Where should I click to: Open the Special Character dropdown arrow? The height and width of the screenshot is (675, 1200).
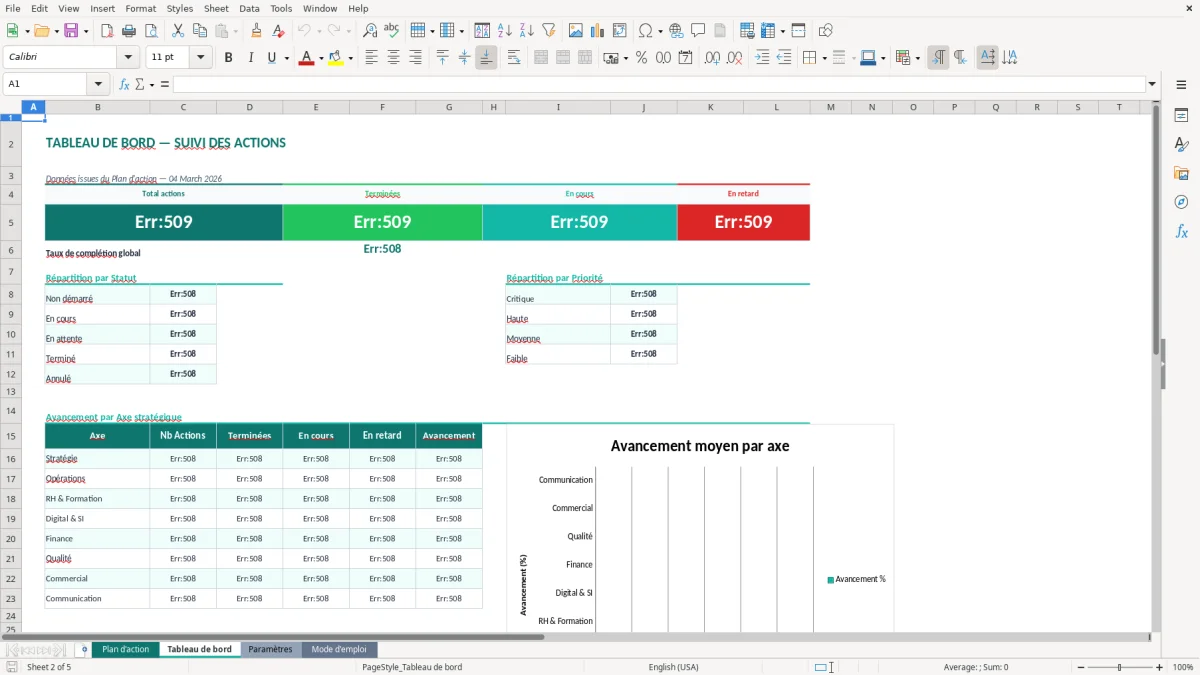660,31
